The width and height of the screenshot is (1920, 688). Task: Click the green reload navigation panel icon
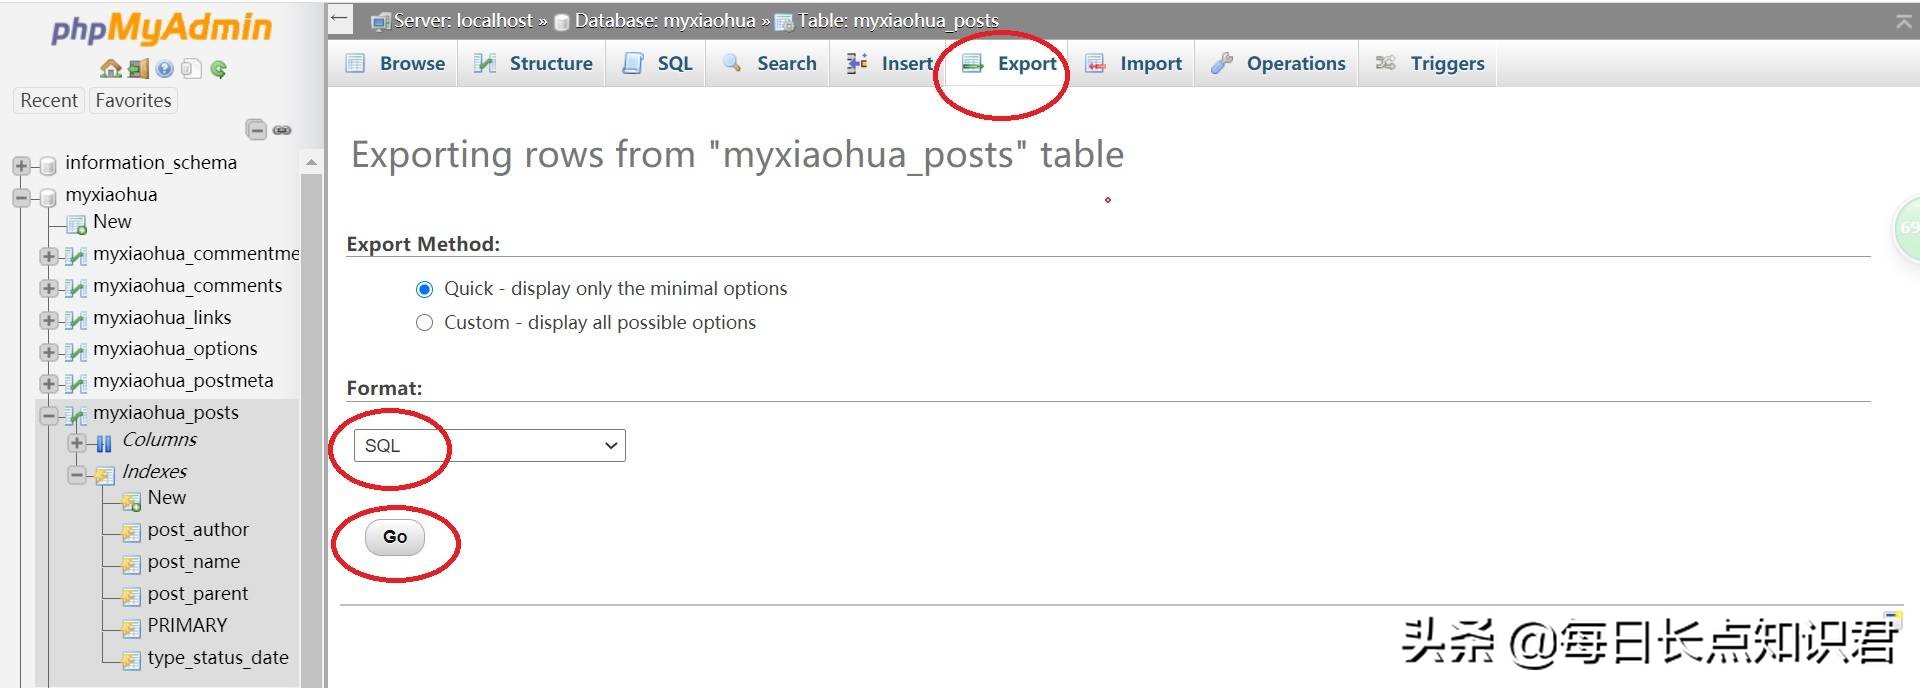coord(219,69)
